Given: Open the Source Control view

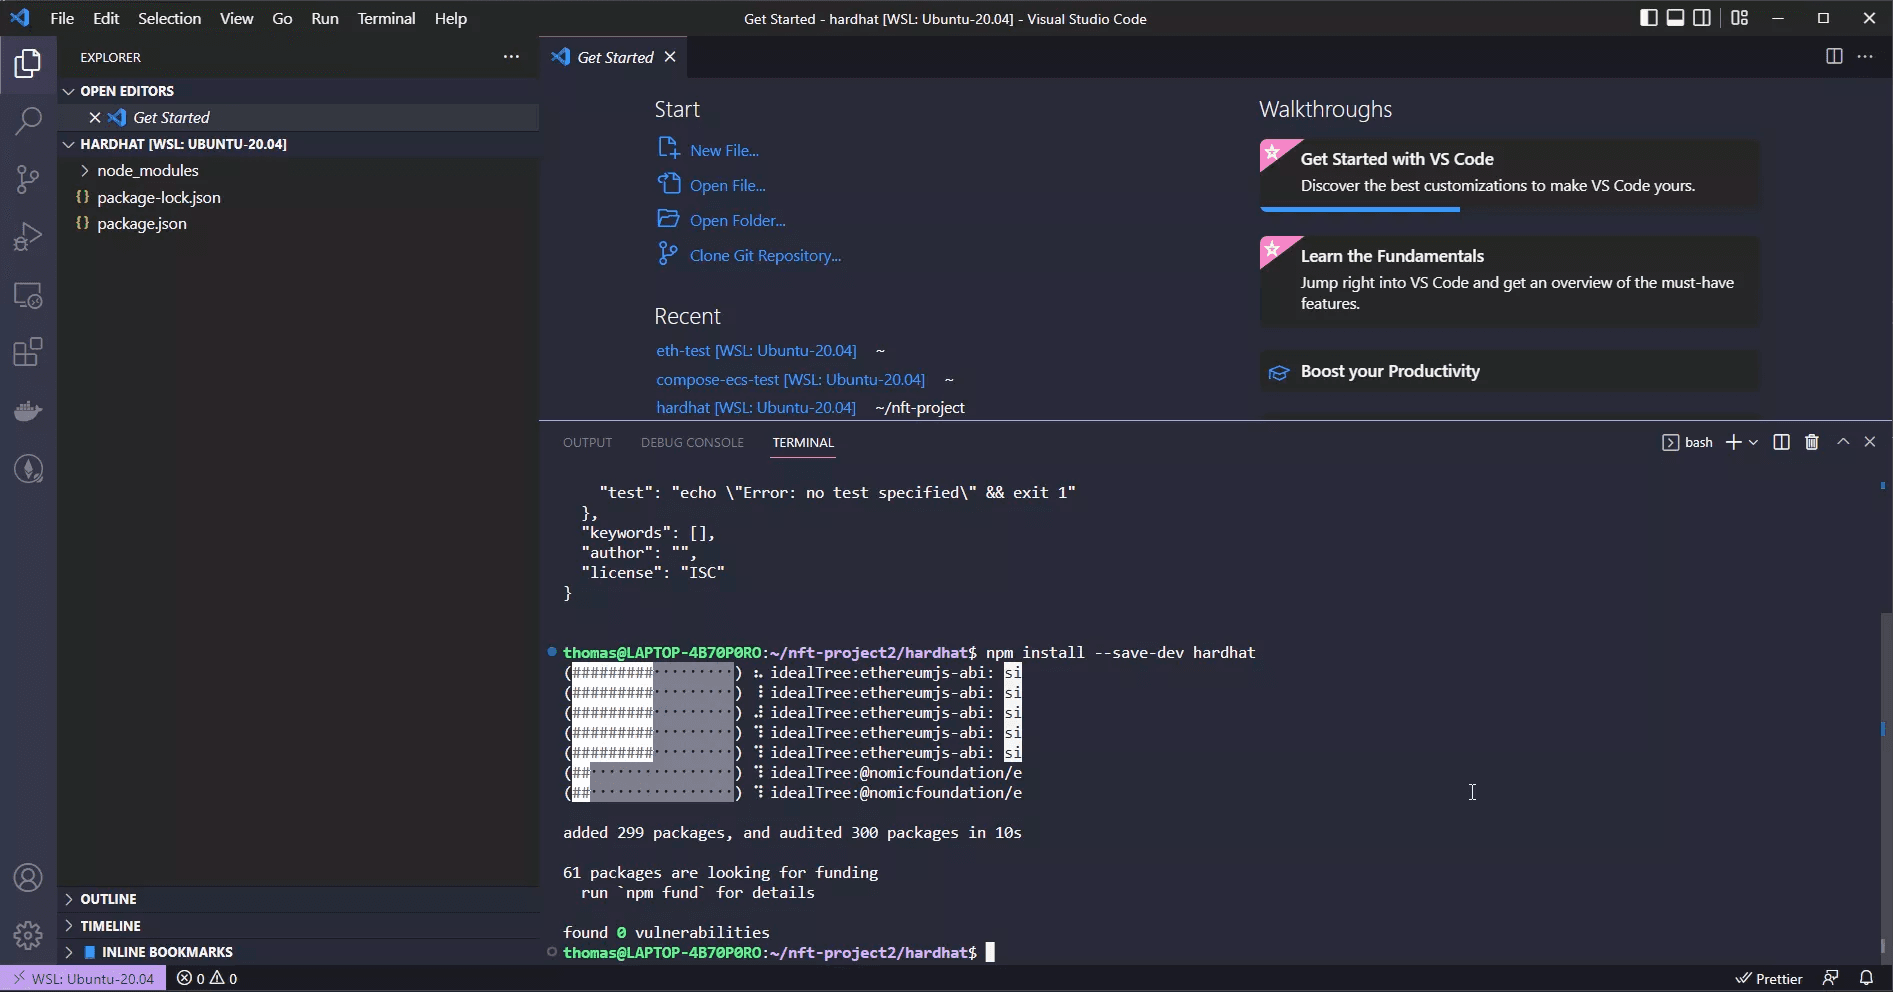Looking at the screenshot, I should [28, 180].
